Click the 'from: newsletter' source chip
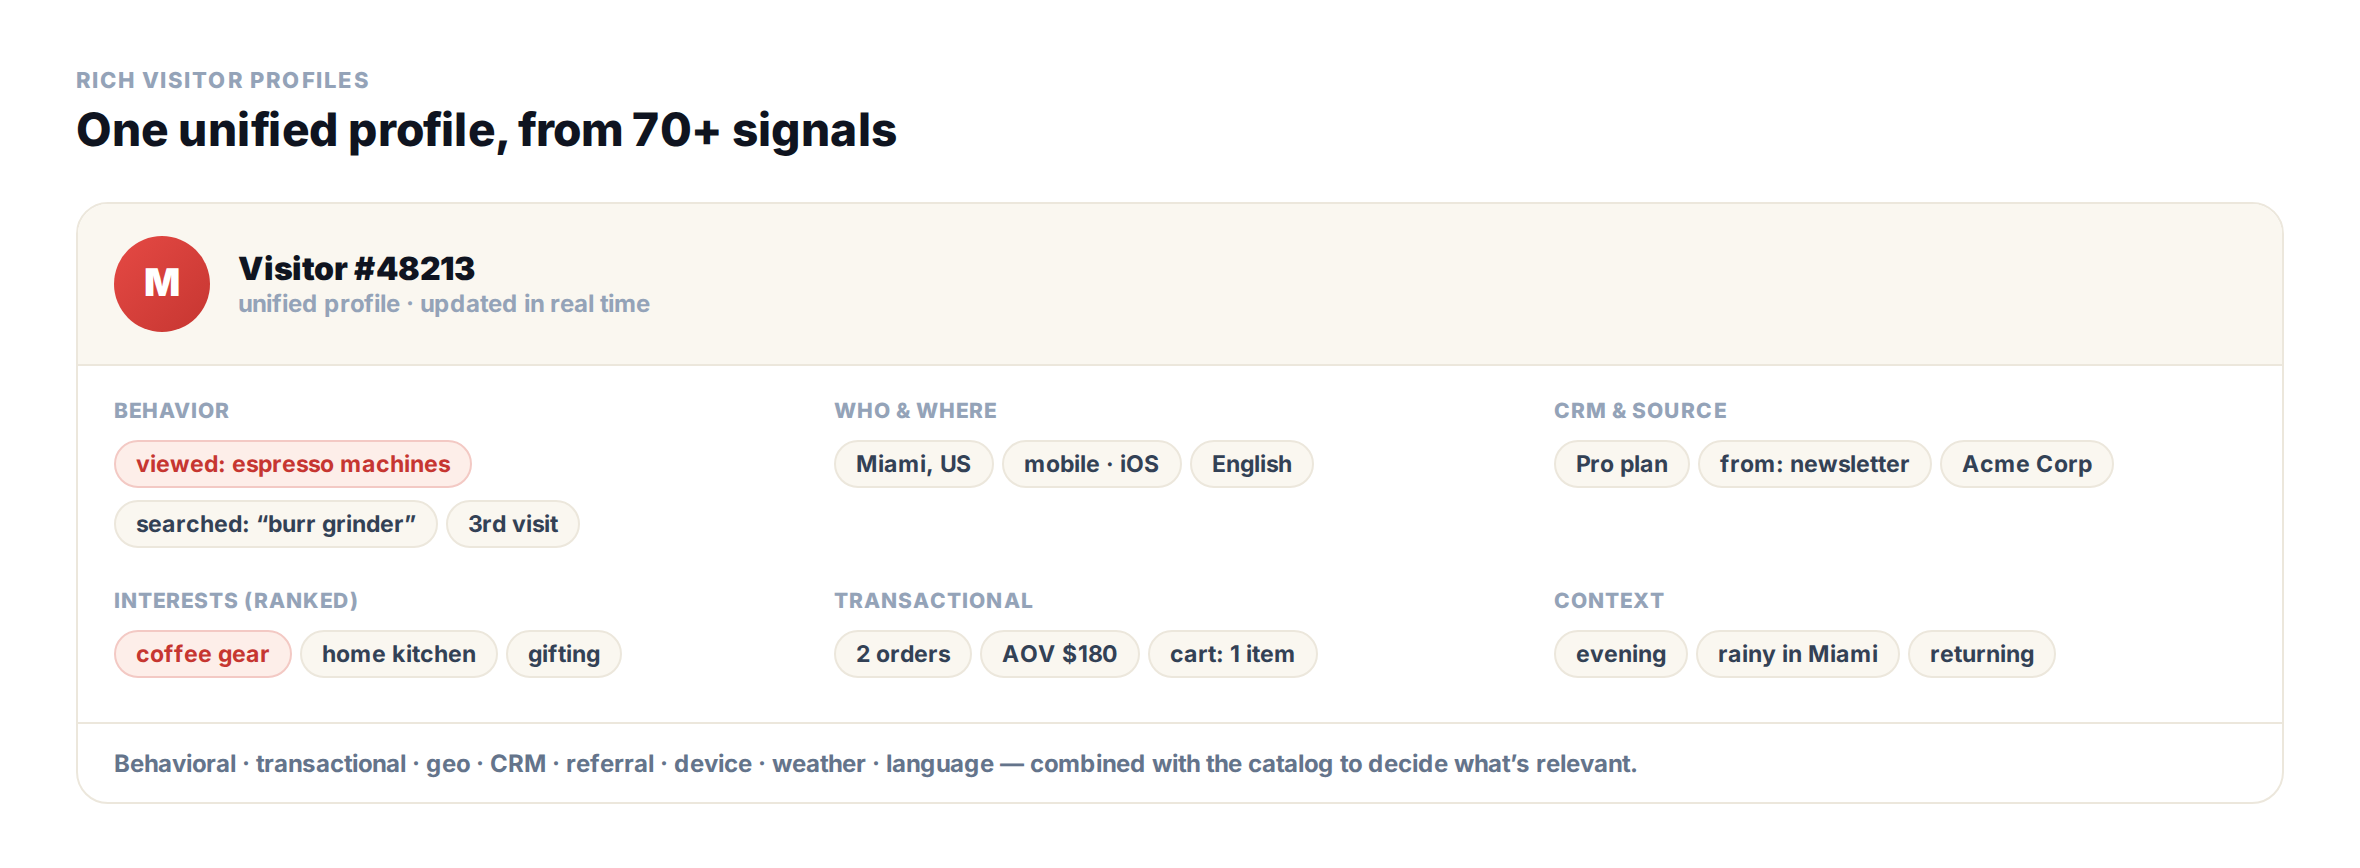This screenshot has height=868, width=2360. click(1815, 464)
